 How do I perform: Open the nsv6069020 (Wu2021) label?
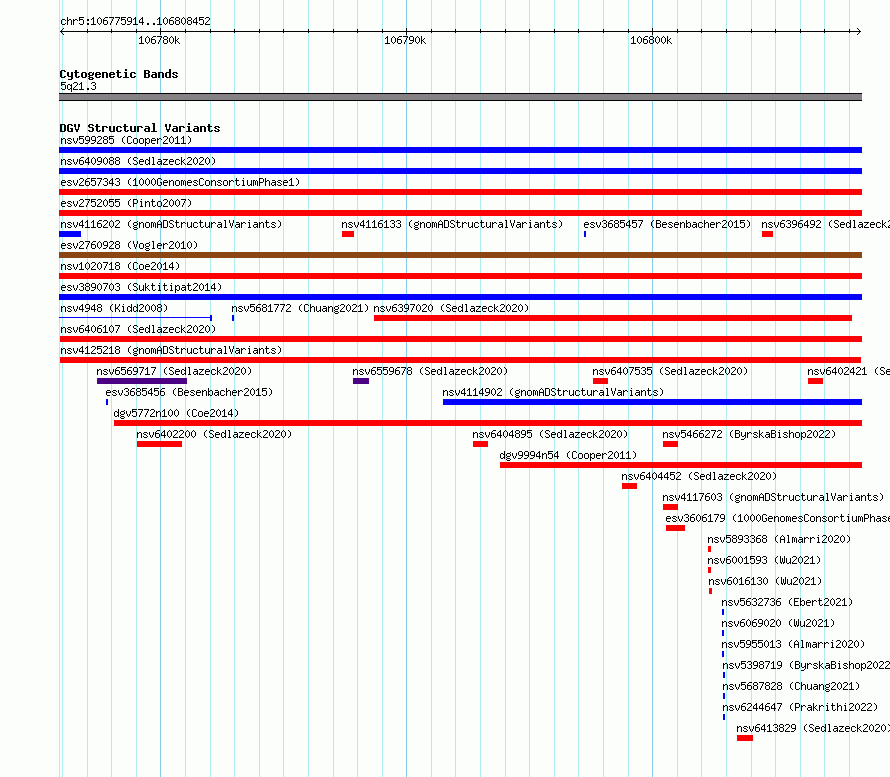778,623
